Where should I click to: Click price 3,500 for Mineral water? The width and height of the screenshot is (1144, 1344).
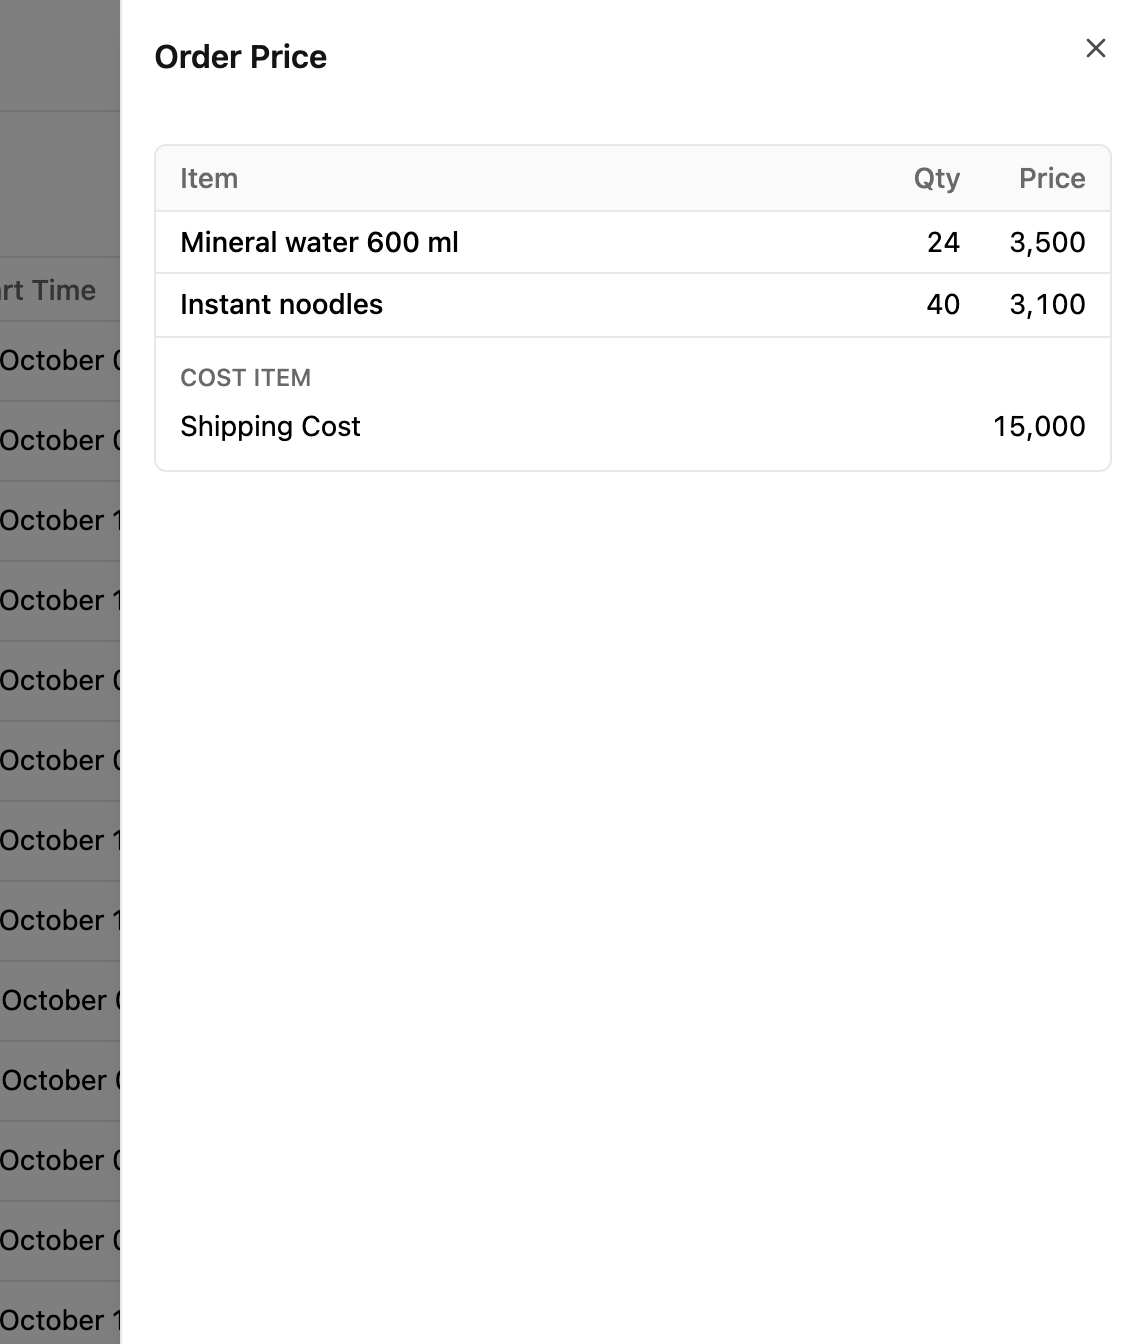point(1047,242)
